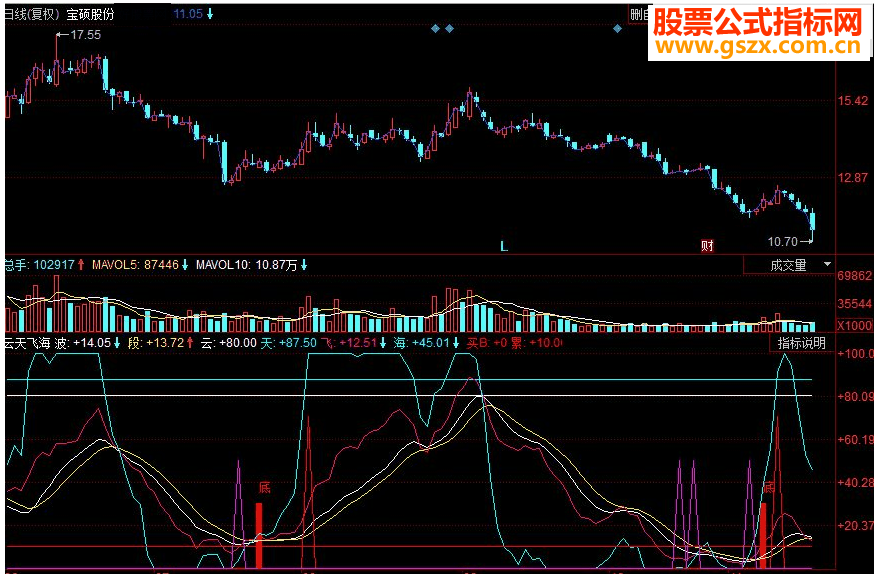The height and width of the screenshot is (574, 875).
Task: Open the 日线(复权) period selector
Action: 31,14
